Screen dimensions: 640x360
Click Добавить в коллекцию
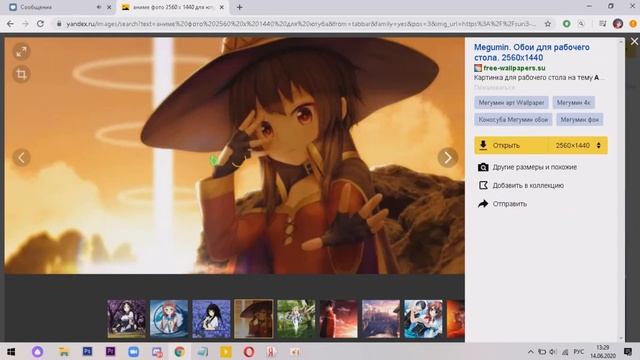click(528, 185)
